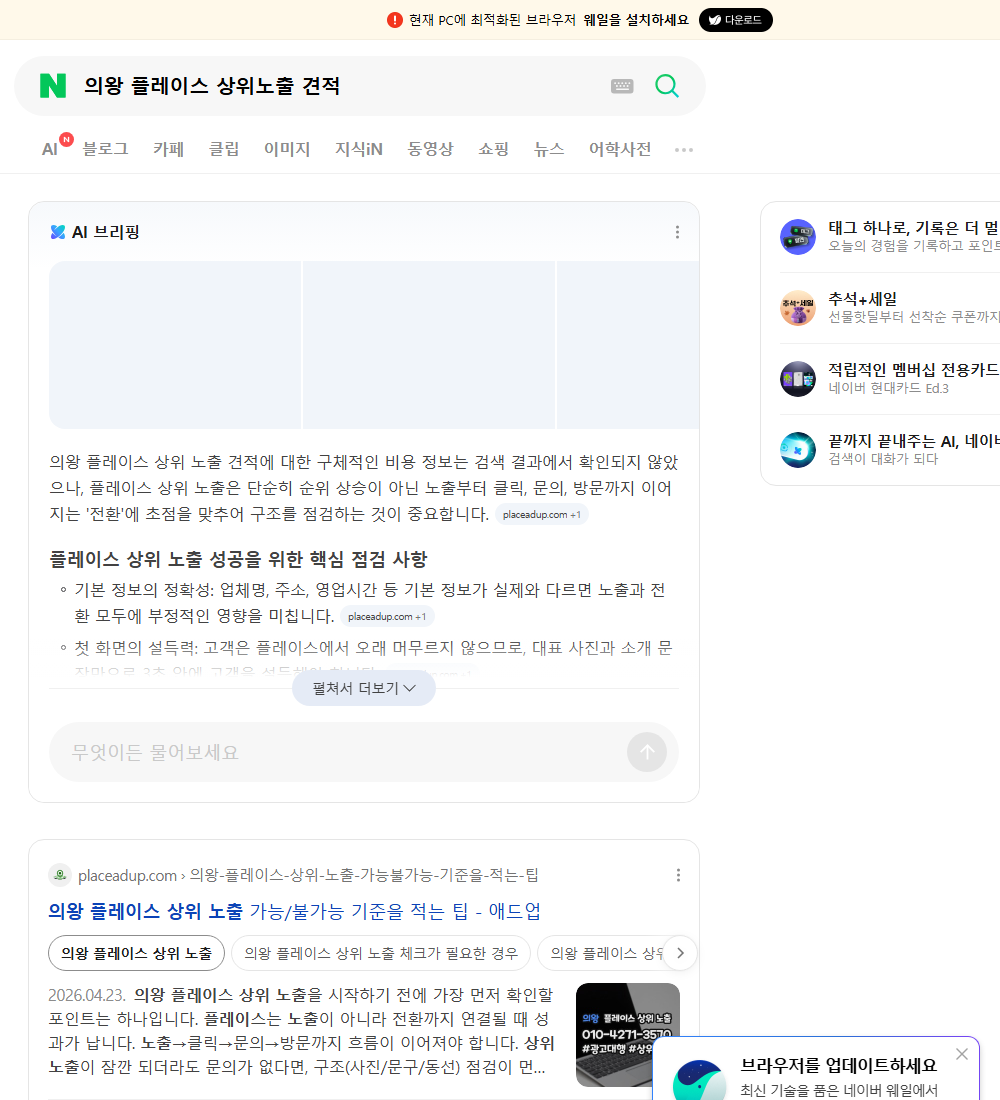Open three-dot menu of placeadup.com result
The image size is (1000, 1100).
click(678, 875)
